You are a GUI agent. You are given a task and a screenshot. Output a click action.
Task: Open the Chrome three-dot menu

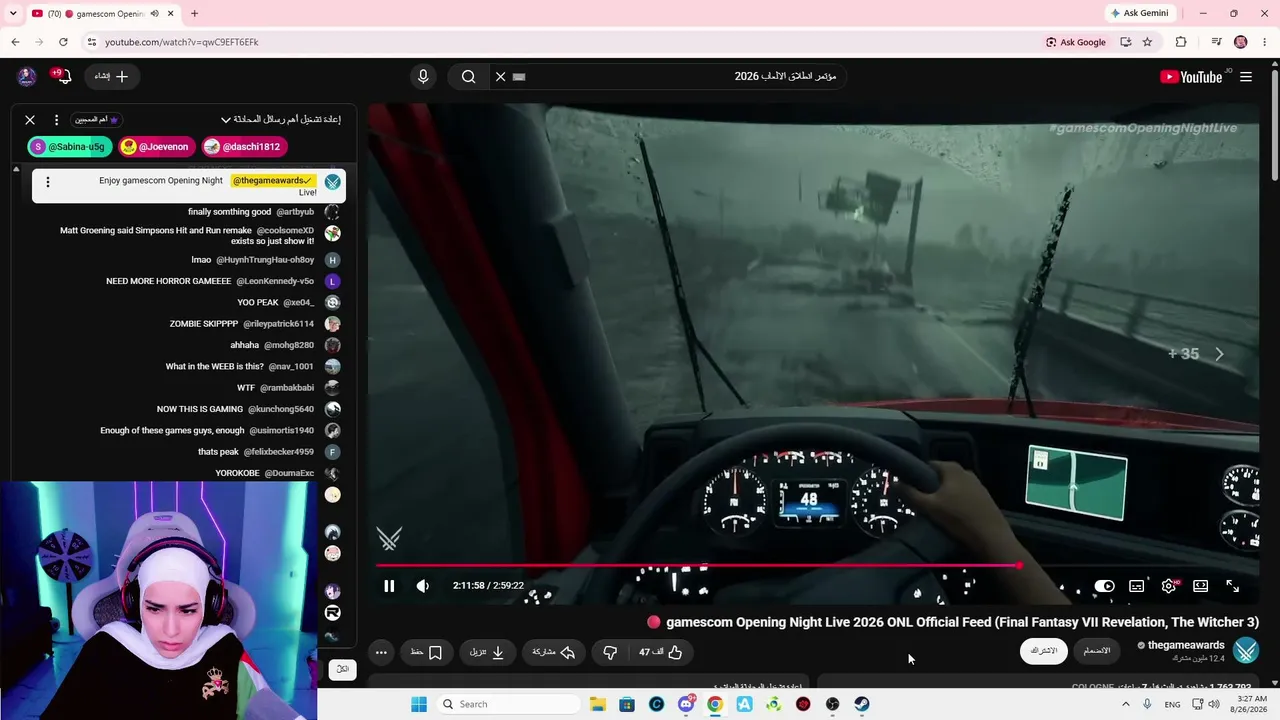click(1263, 42)
